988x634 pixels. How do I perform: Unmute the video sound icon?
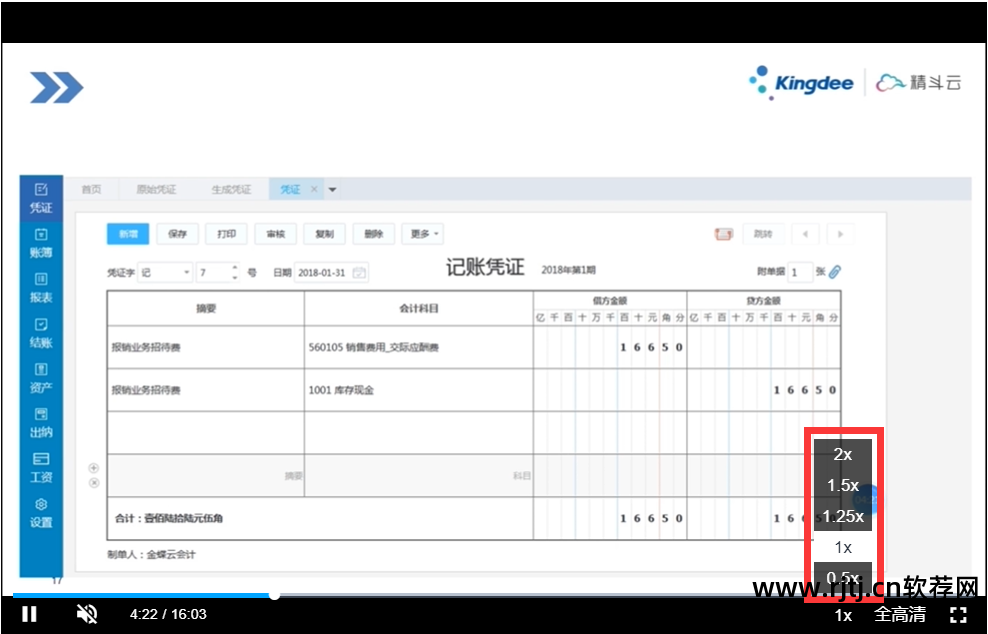(87, 614)
